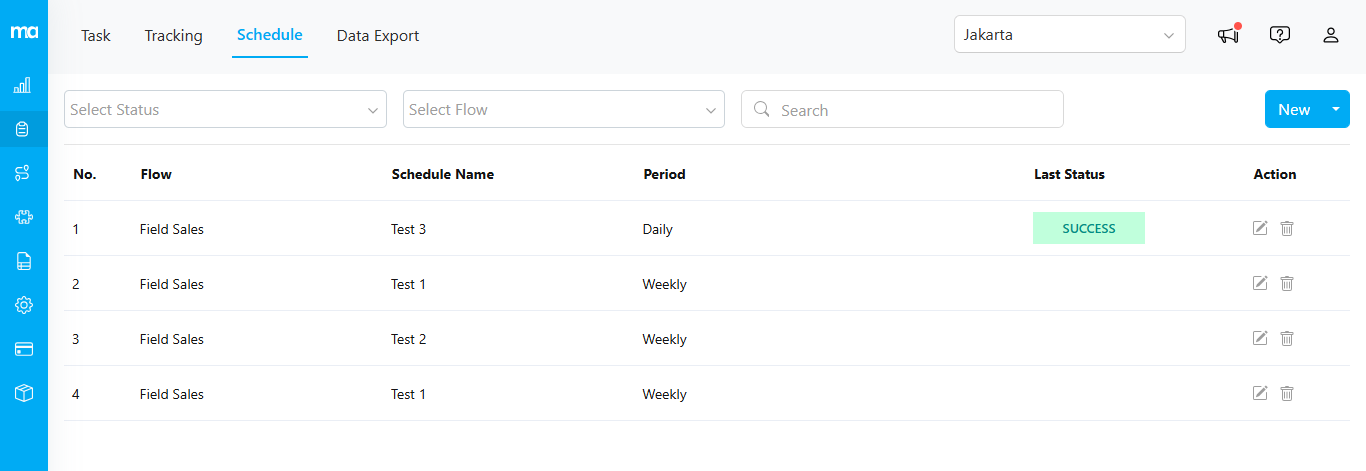This screenshot has height=471, width=1366.
Task: Open the arrow menu beside New
Action: [x=1335, y=109]
